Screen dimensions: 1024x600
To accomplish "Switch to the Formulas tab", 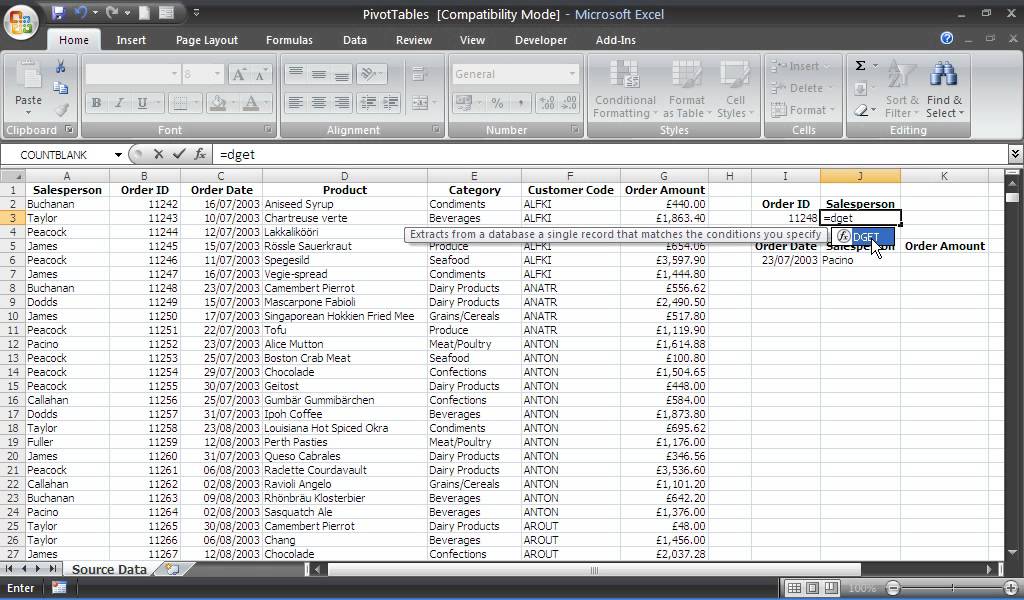I will pyautogui.click(x=289, y=40).
